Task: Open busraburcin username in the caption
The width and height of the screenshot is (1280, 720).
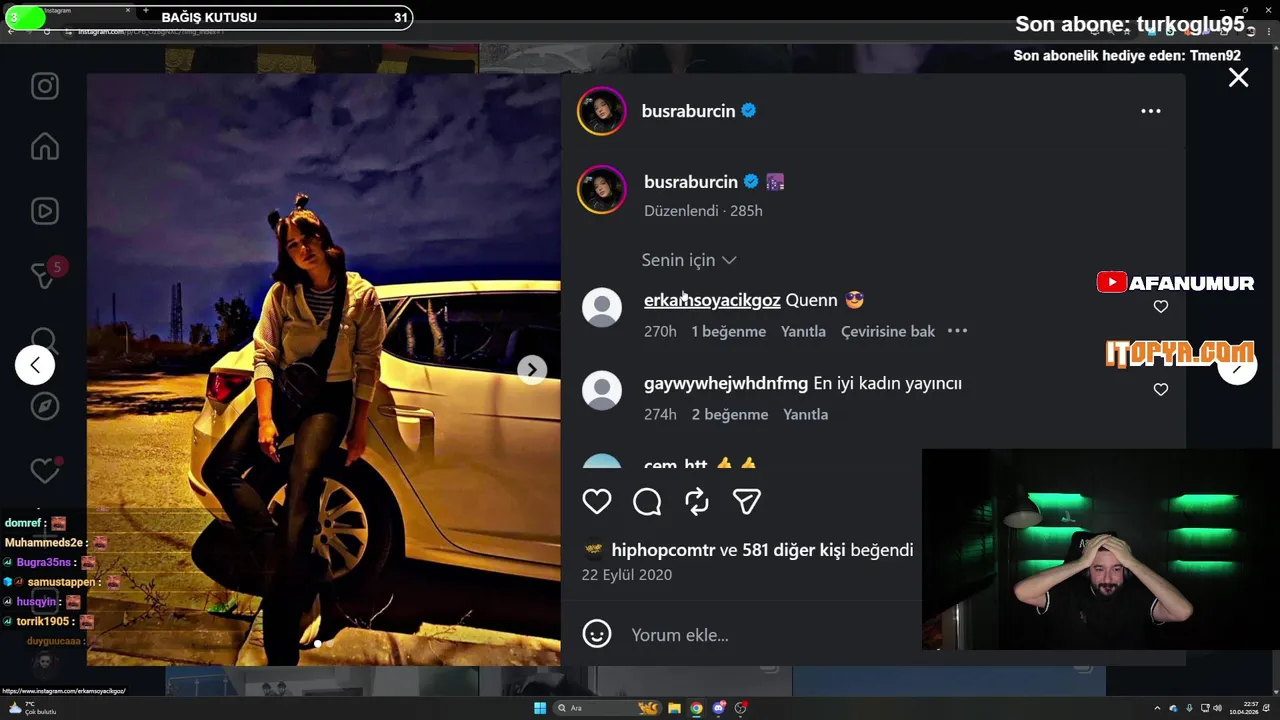Action: pyautogui.click(x=691, y=182)
